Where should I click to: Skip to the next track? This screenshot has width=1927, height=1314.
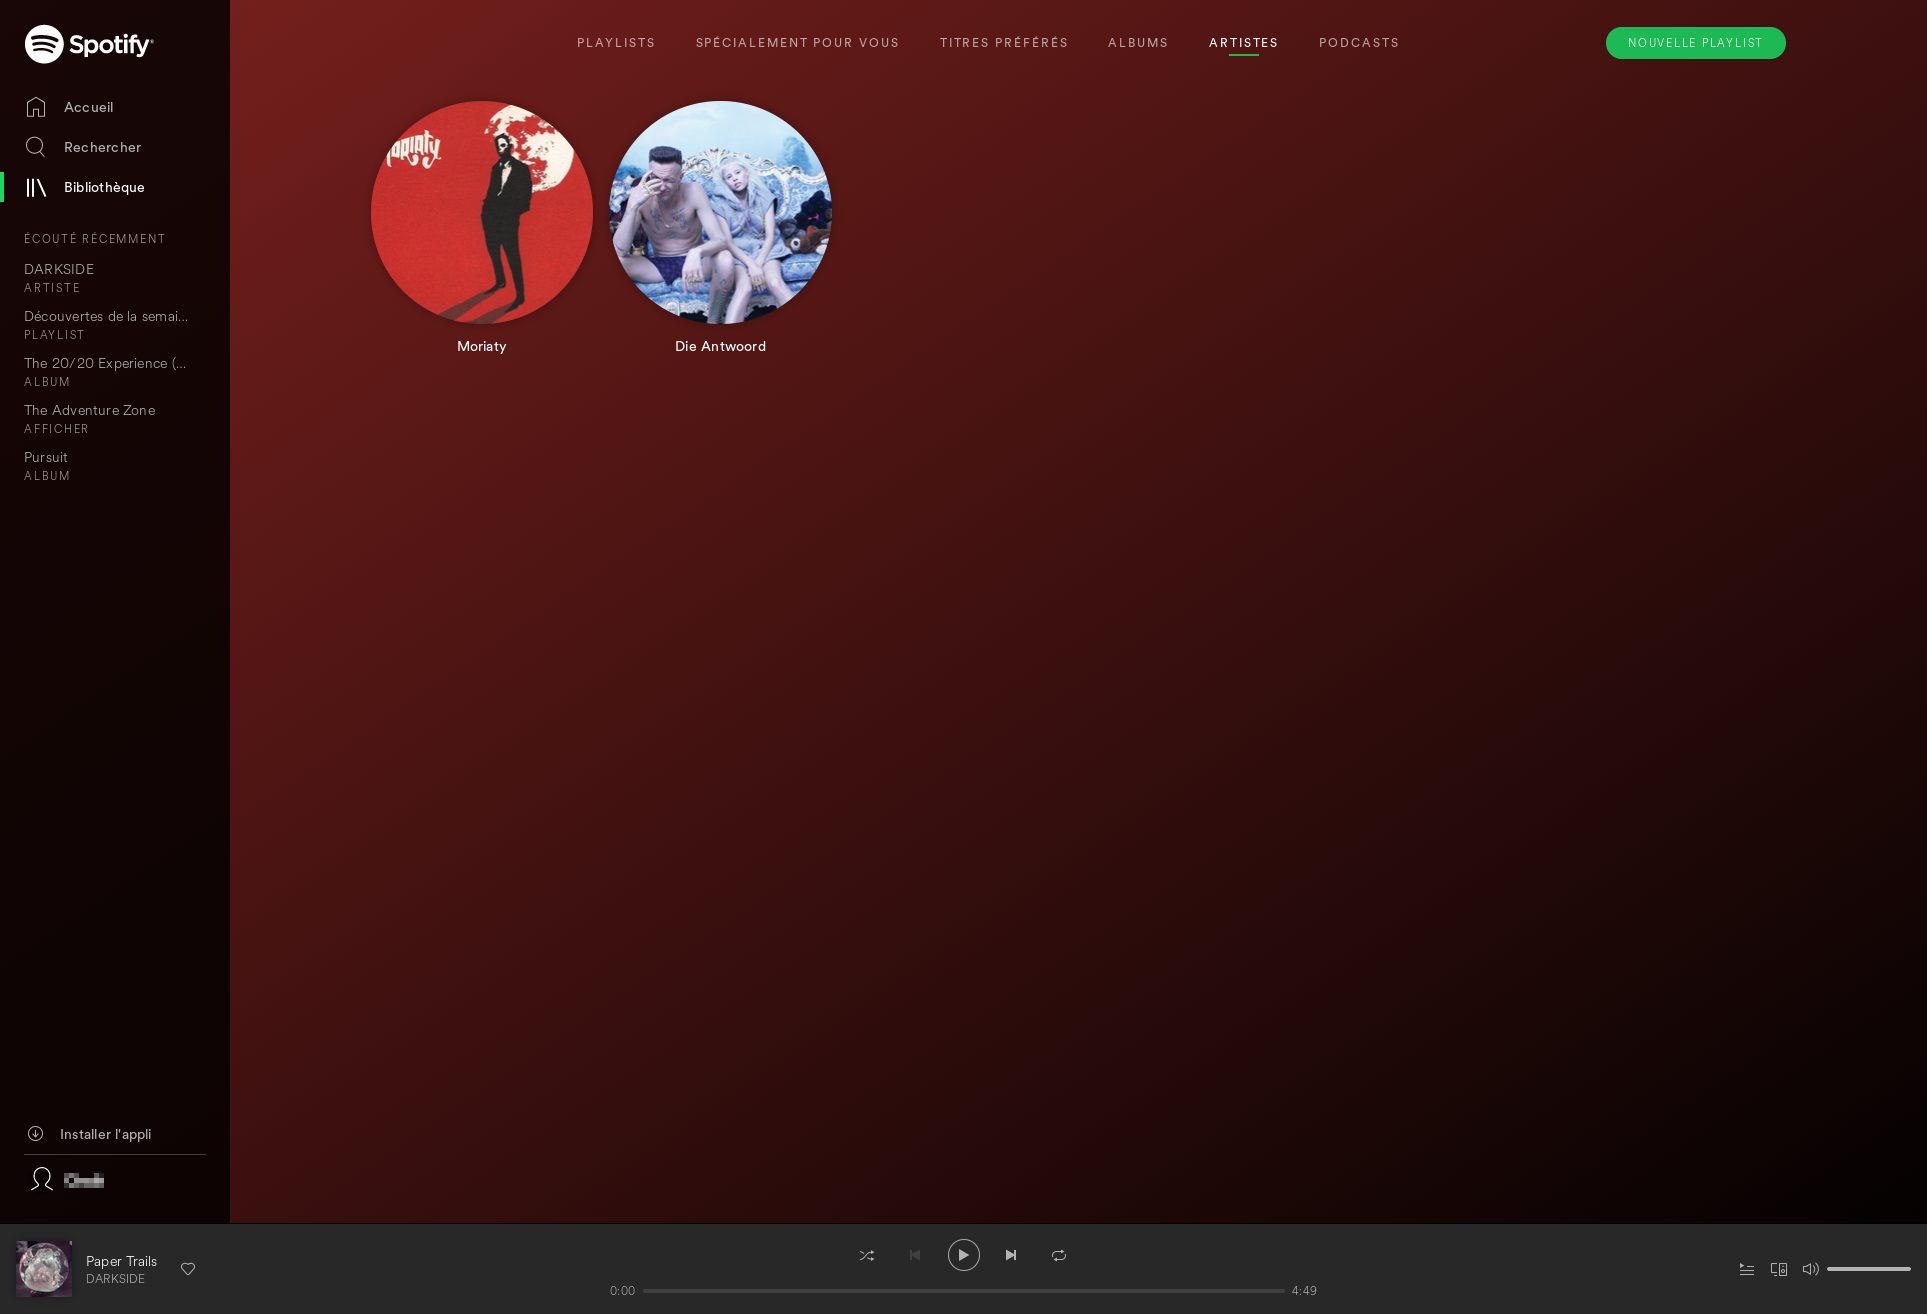[x=1011, y=1255]
